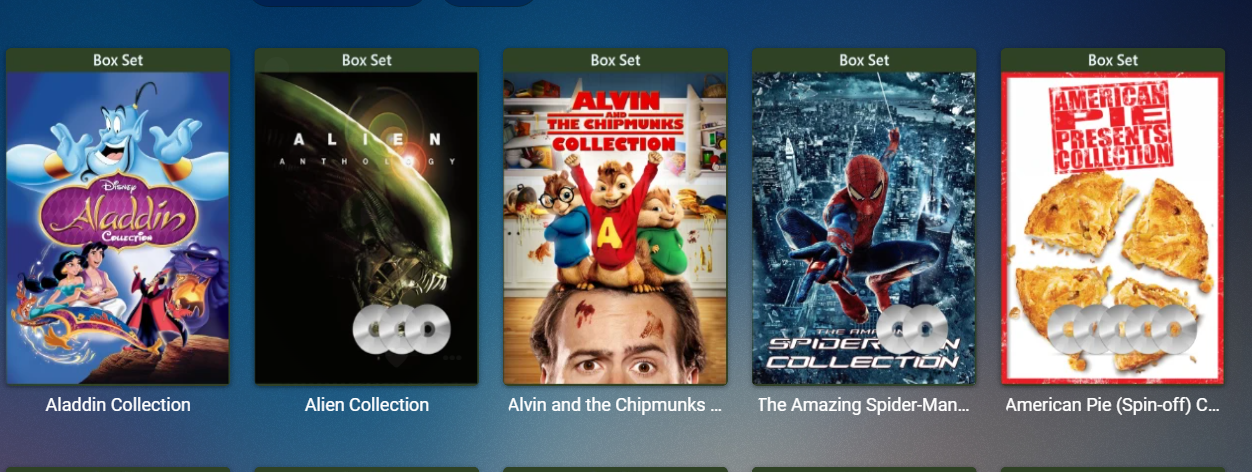The image size is (1252, 472).
Task: Click the Aladdin Collection title link
Action: click(x=118, y=405)
